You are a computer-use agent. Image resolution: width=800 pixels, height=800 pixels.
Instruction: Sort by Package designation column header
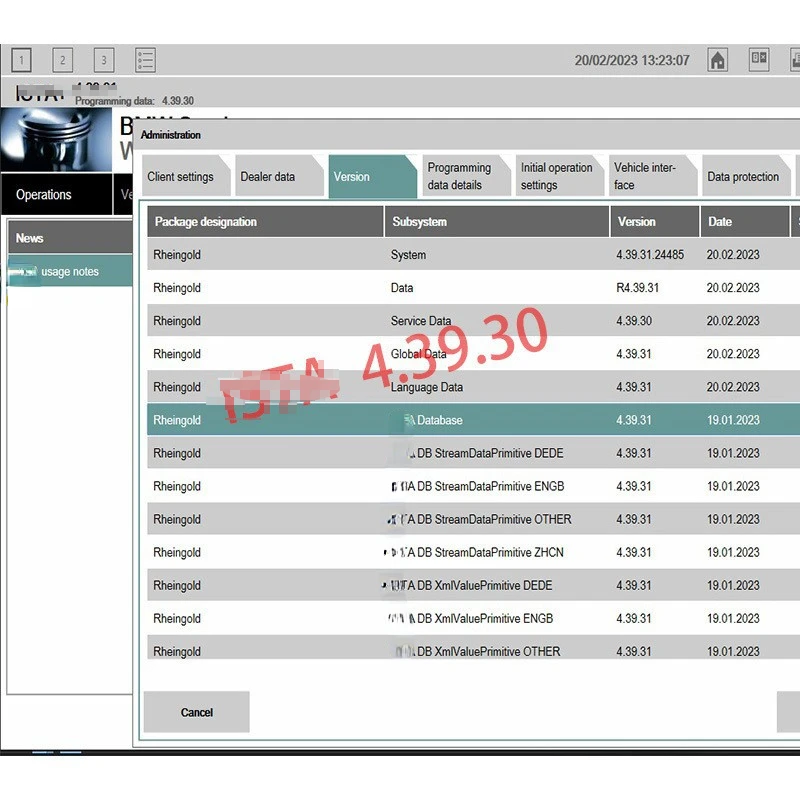pyautogui.click(x=265, y=222)
